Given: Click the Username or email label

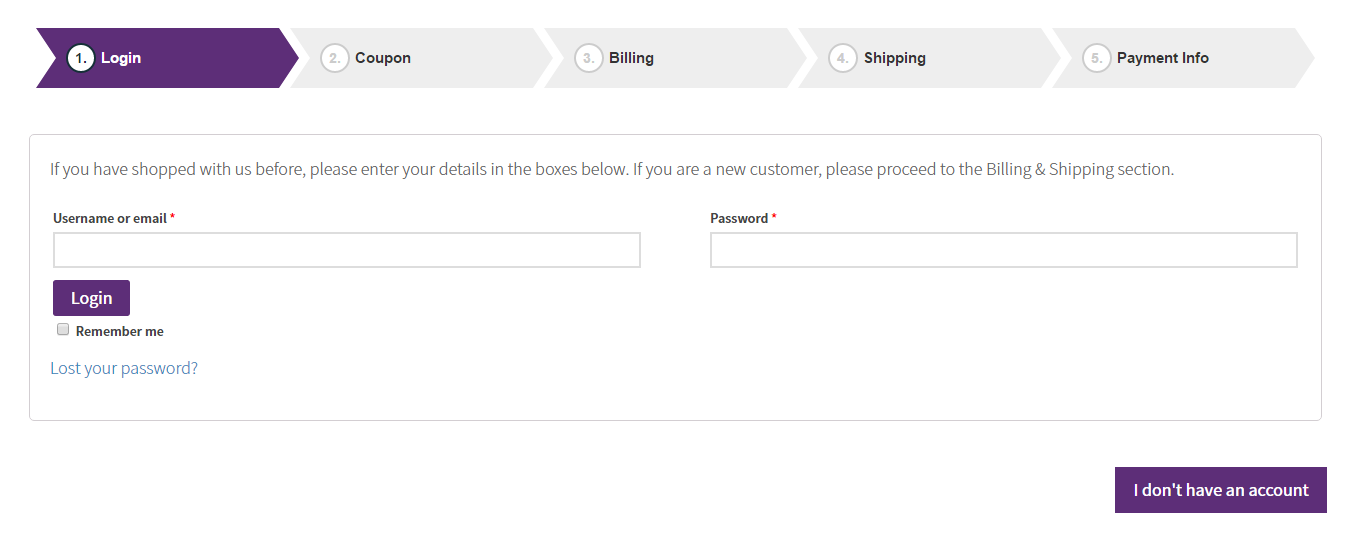Looking at the screenshot, I should (114, 218).
